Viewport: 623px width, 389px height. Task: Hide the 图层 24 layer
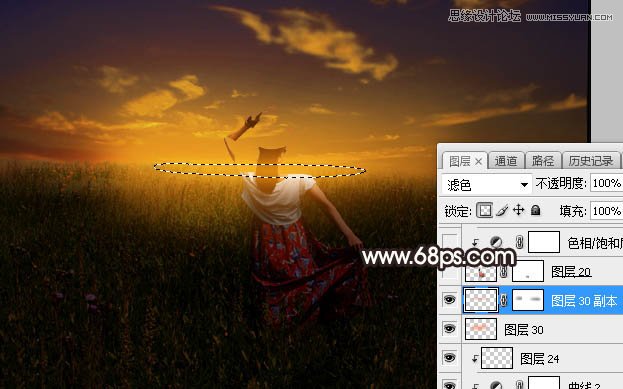(x=449, y=358)
